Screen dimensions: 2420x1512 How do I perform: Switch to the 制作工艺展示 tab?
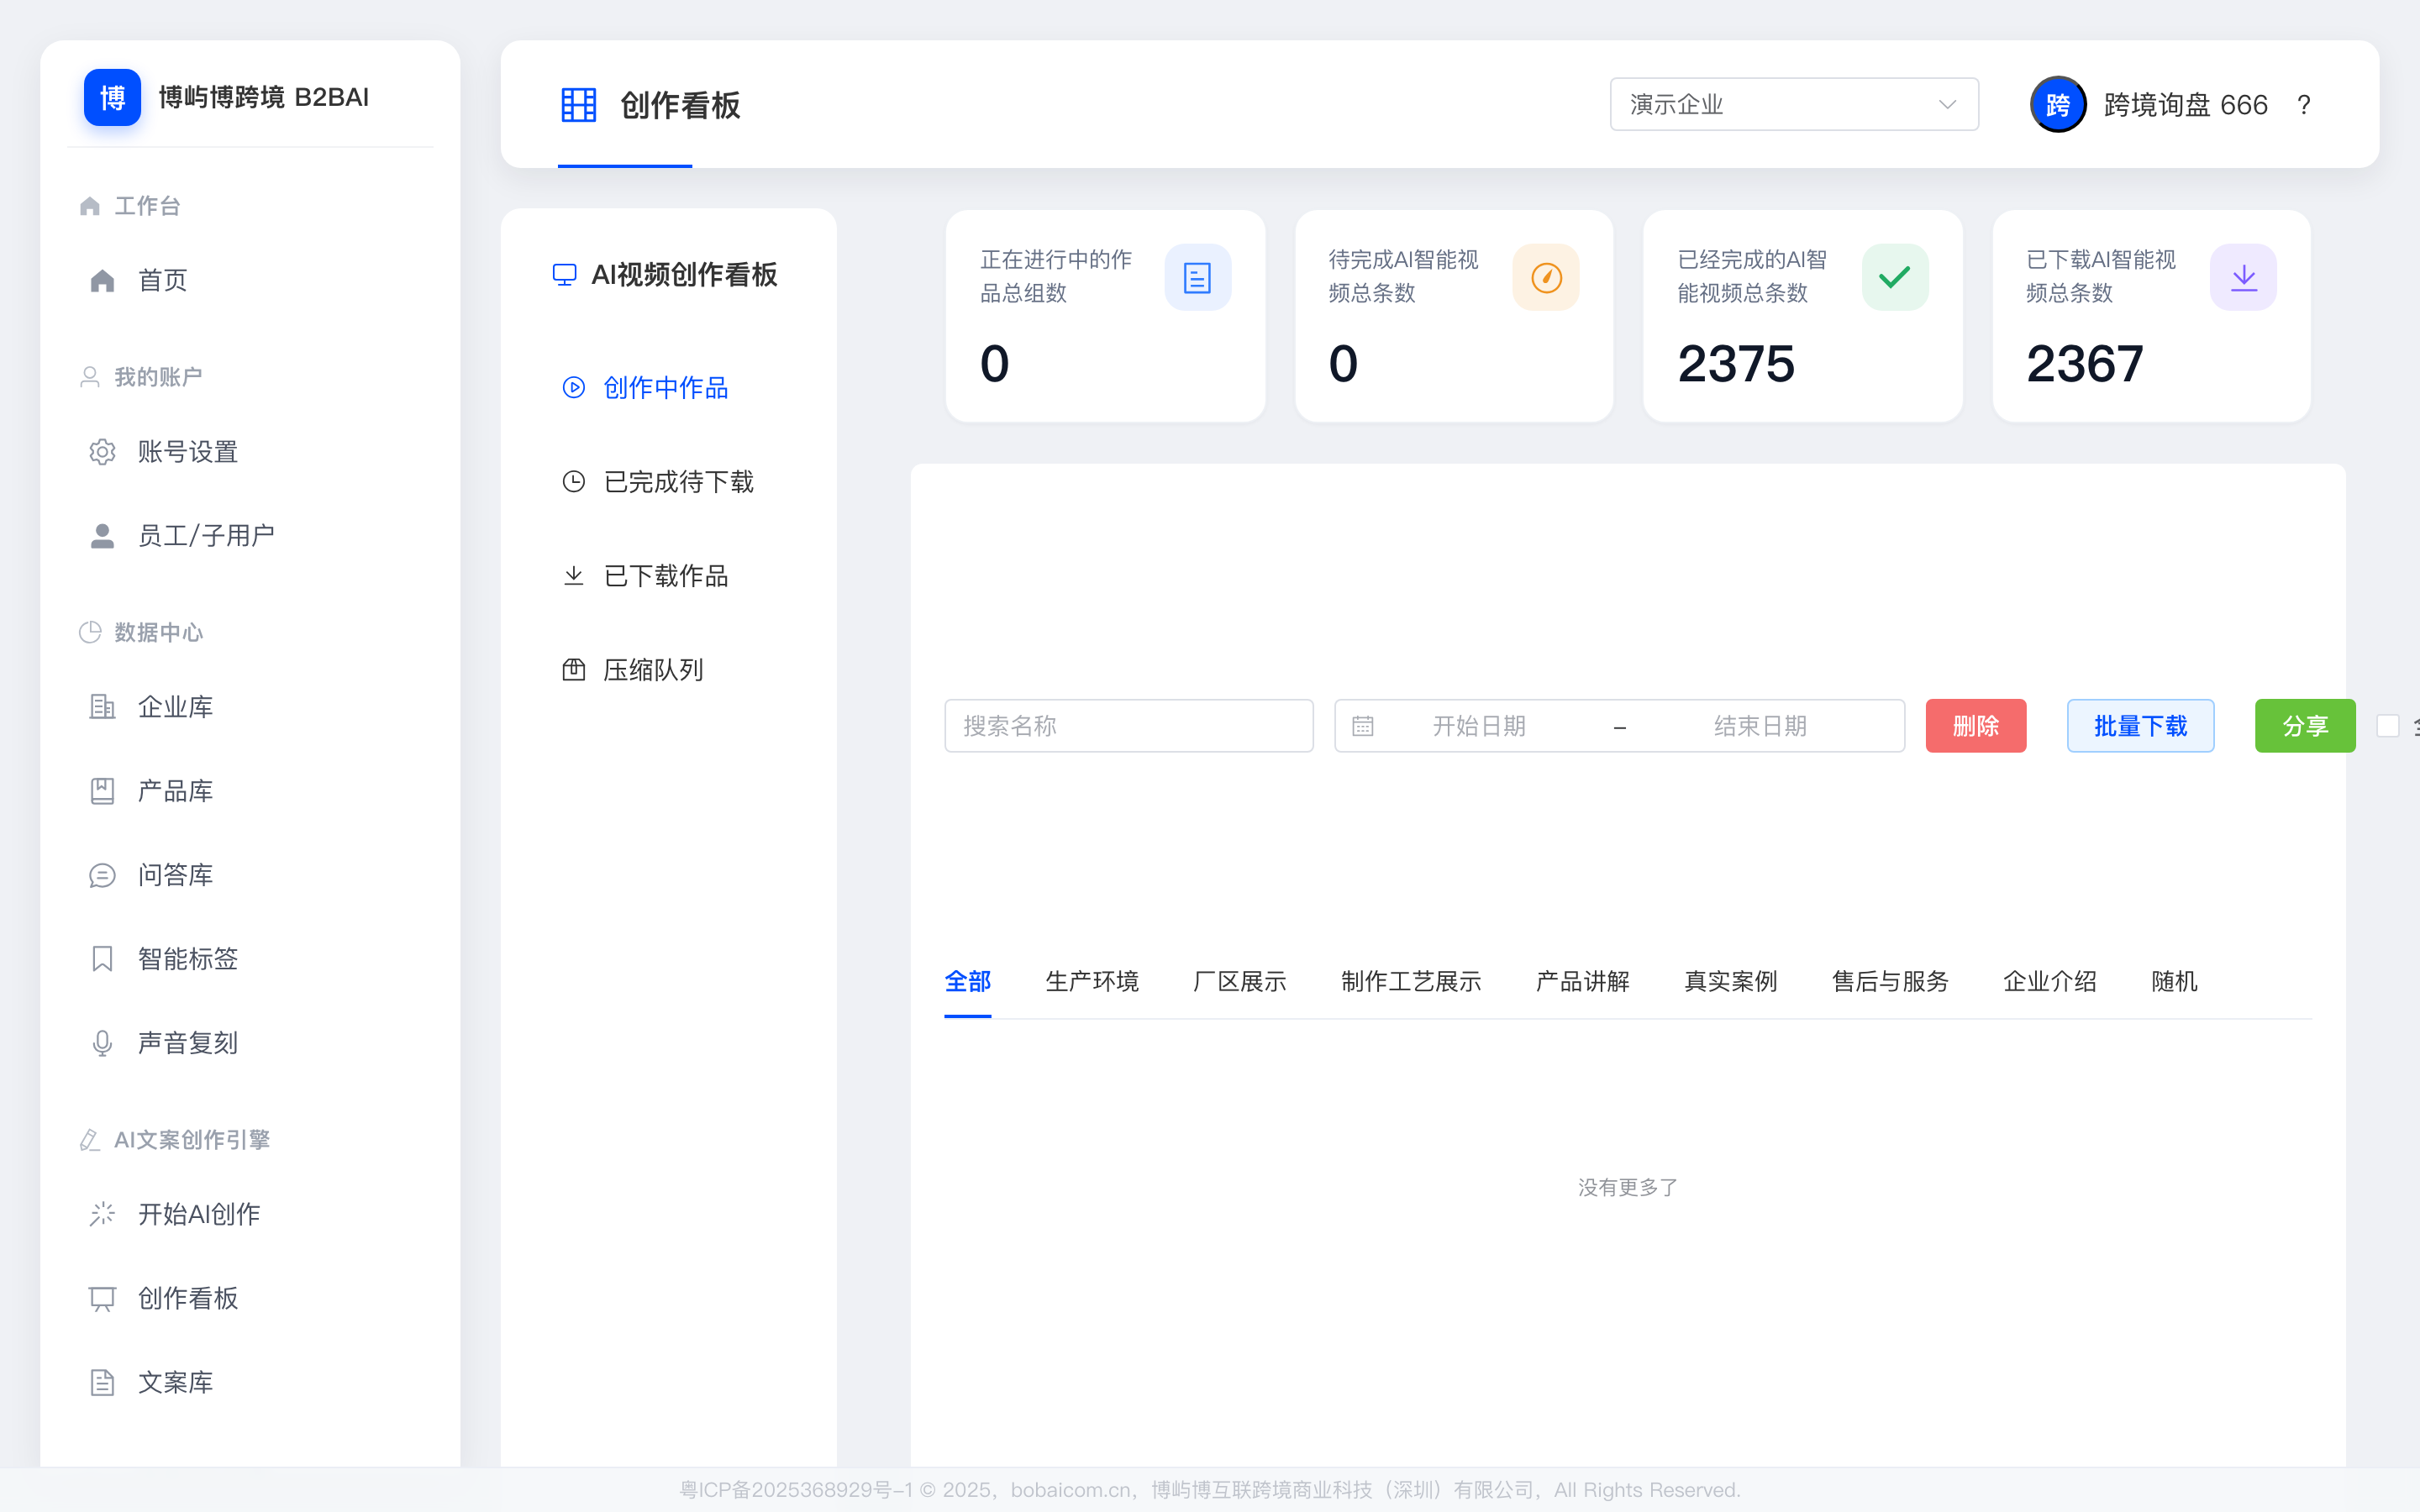click(1411, 981)
